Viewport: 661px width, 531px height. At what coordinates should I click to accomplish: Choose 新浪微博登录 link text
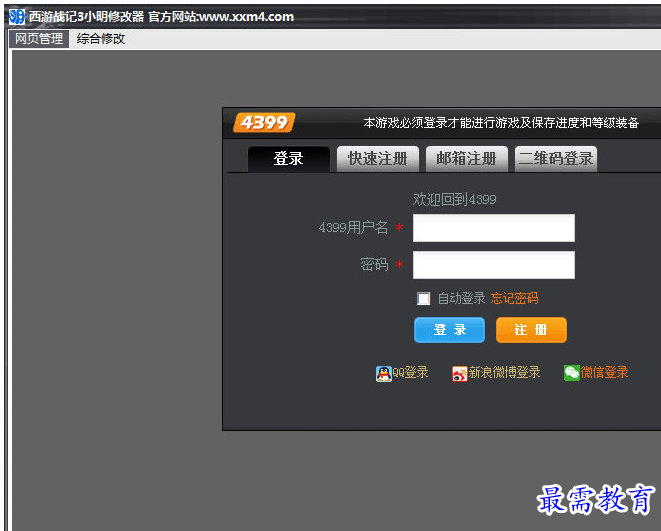(x=504, y=373)
